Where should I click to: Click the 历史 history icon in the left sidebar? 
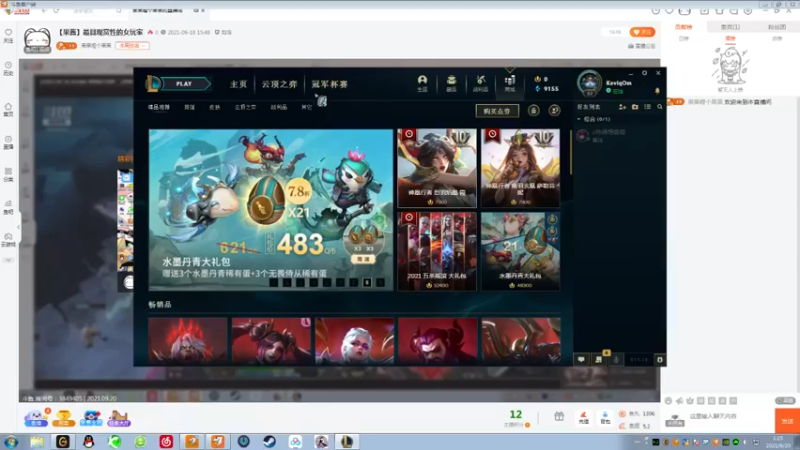pyautogui.click(x=8, y=68)
